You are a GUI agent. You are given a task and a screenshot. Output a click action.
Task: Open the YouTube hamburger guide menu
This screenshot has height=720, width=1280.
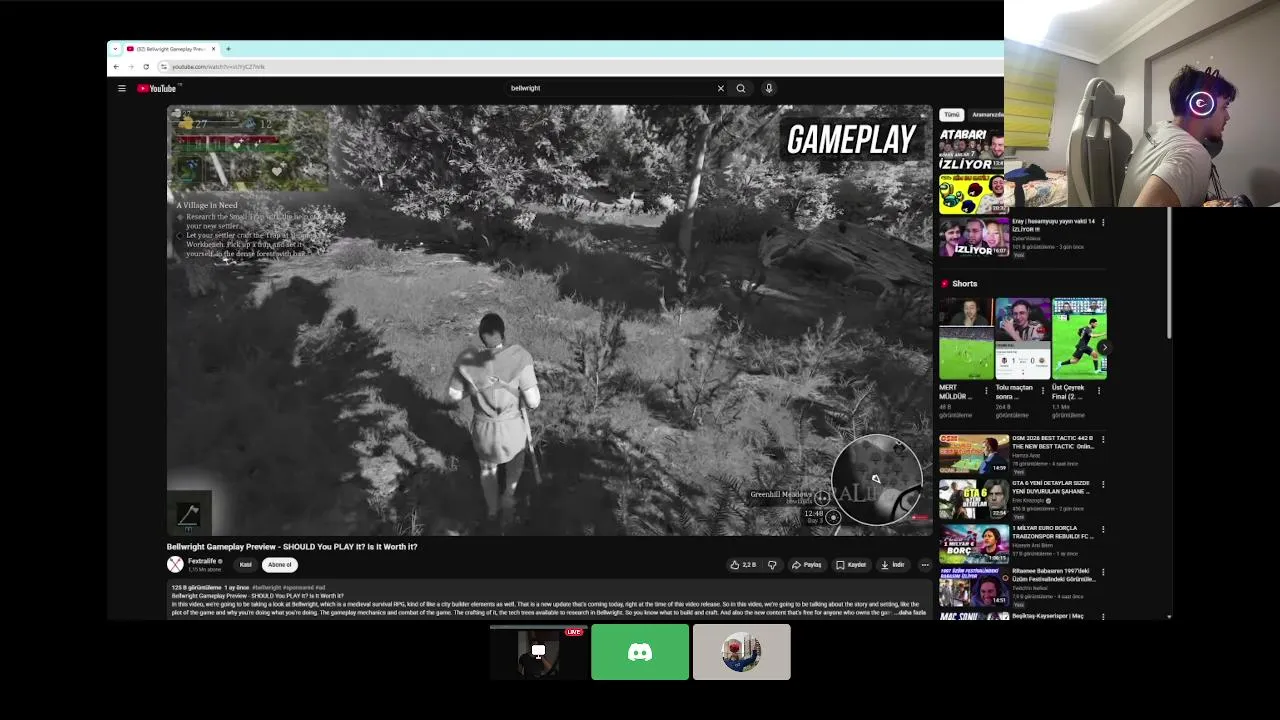(x=122, y=88)
